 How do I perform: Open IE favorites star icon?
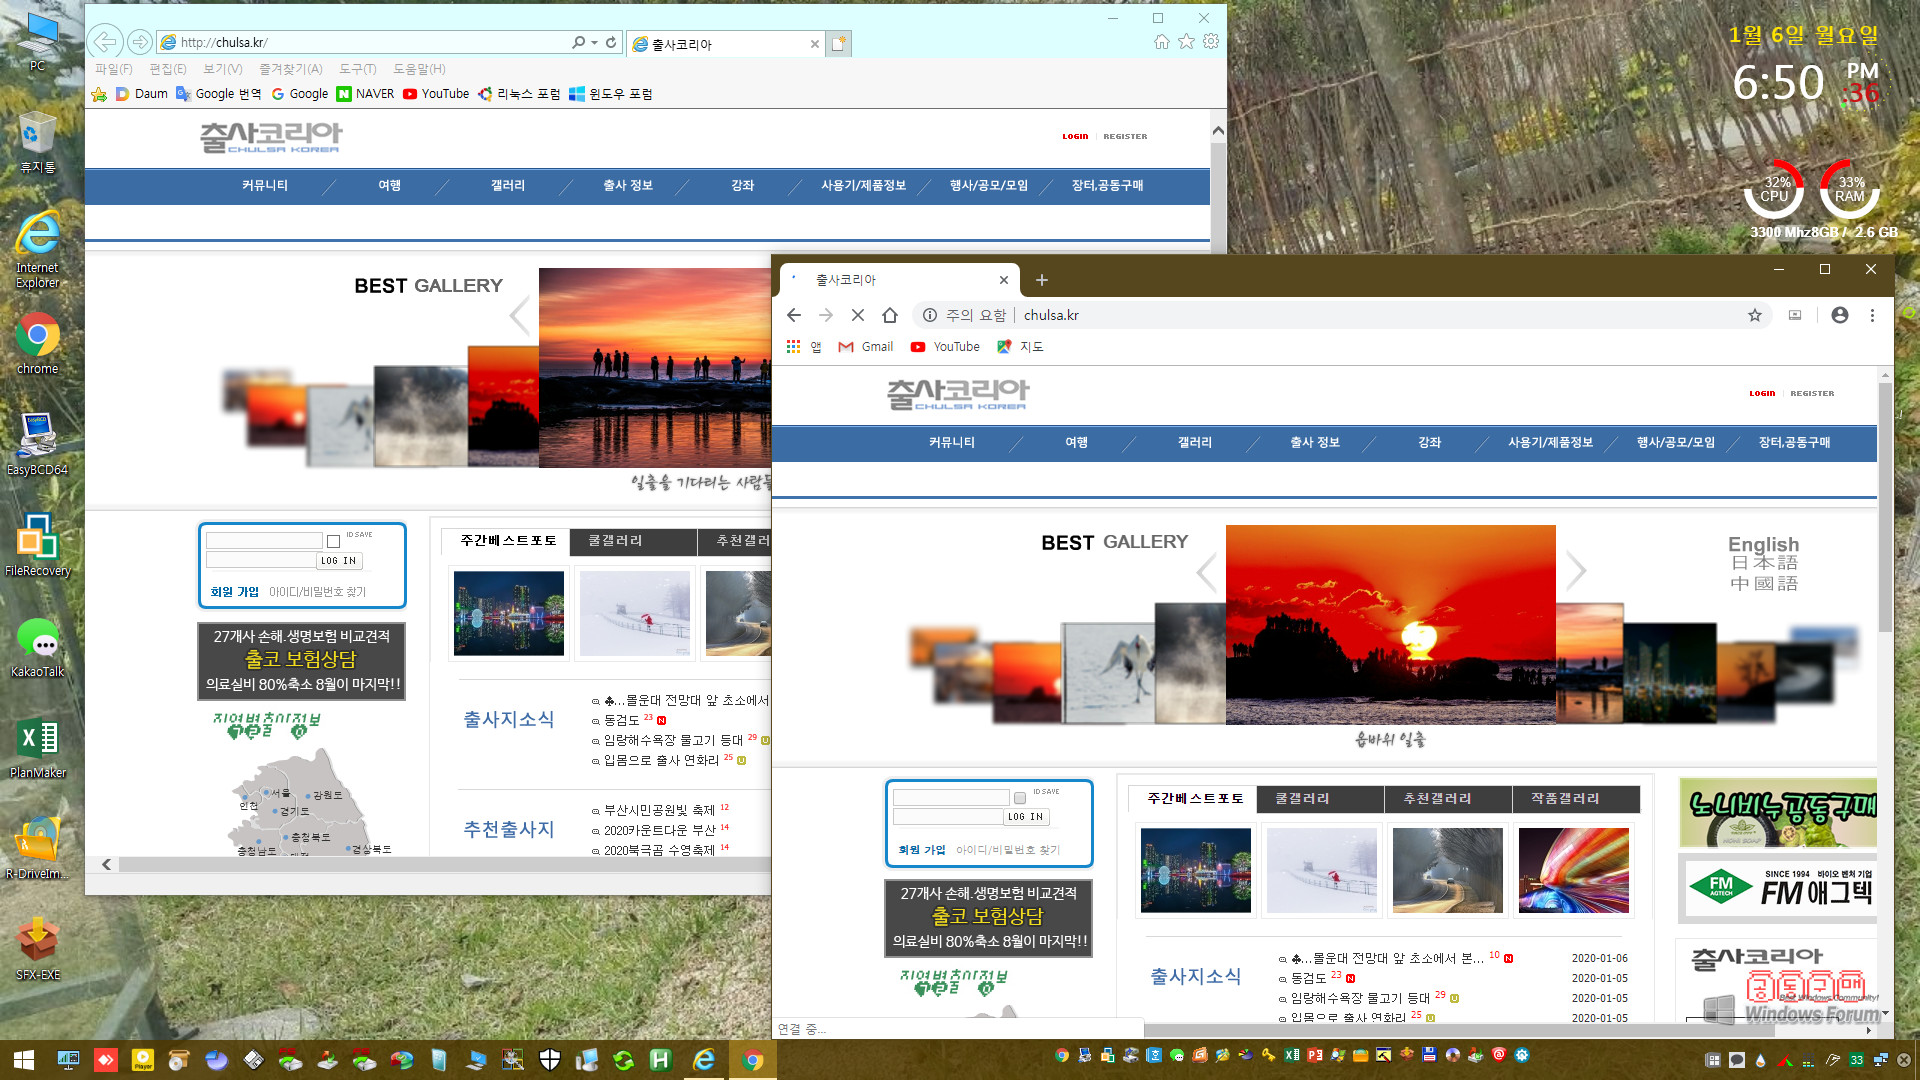(1186, 41)
